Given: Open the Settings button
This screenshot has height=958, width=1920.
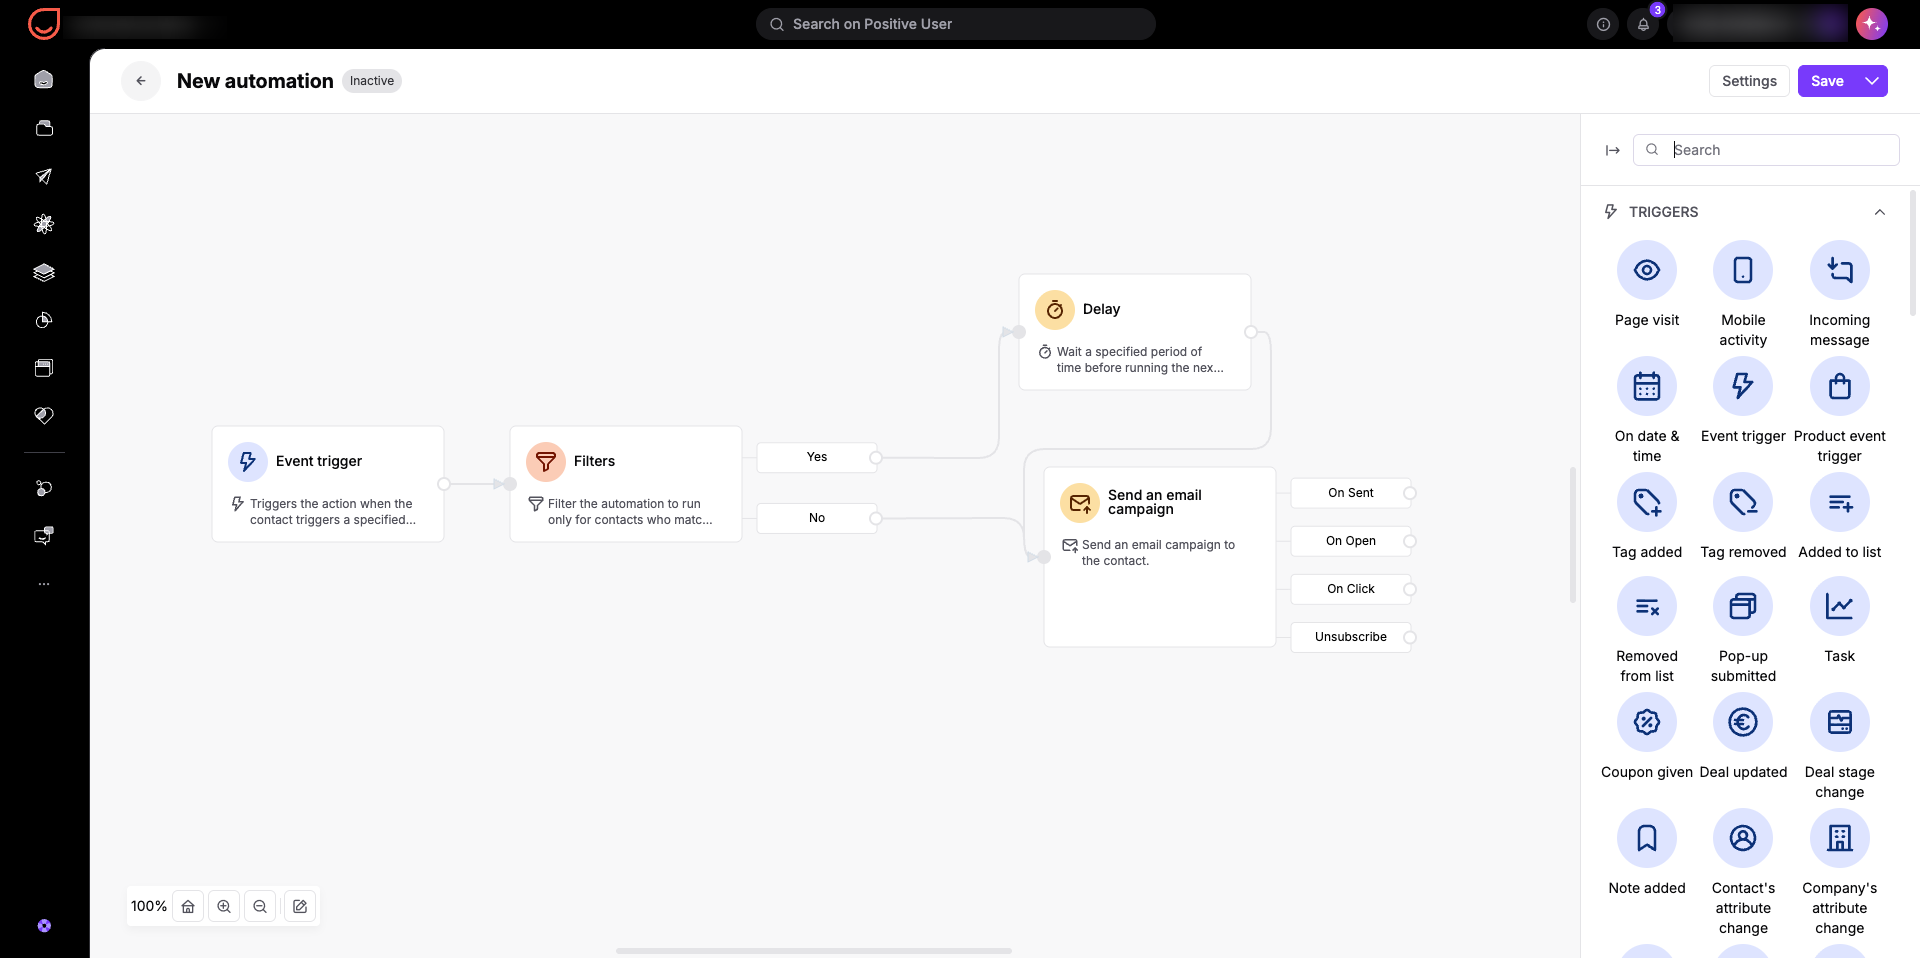Looking at the screenshot, I should click(1749, 81).
